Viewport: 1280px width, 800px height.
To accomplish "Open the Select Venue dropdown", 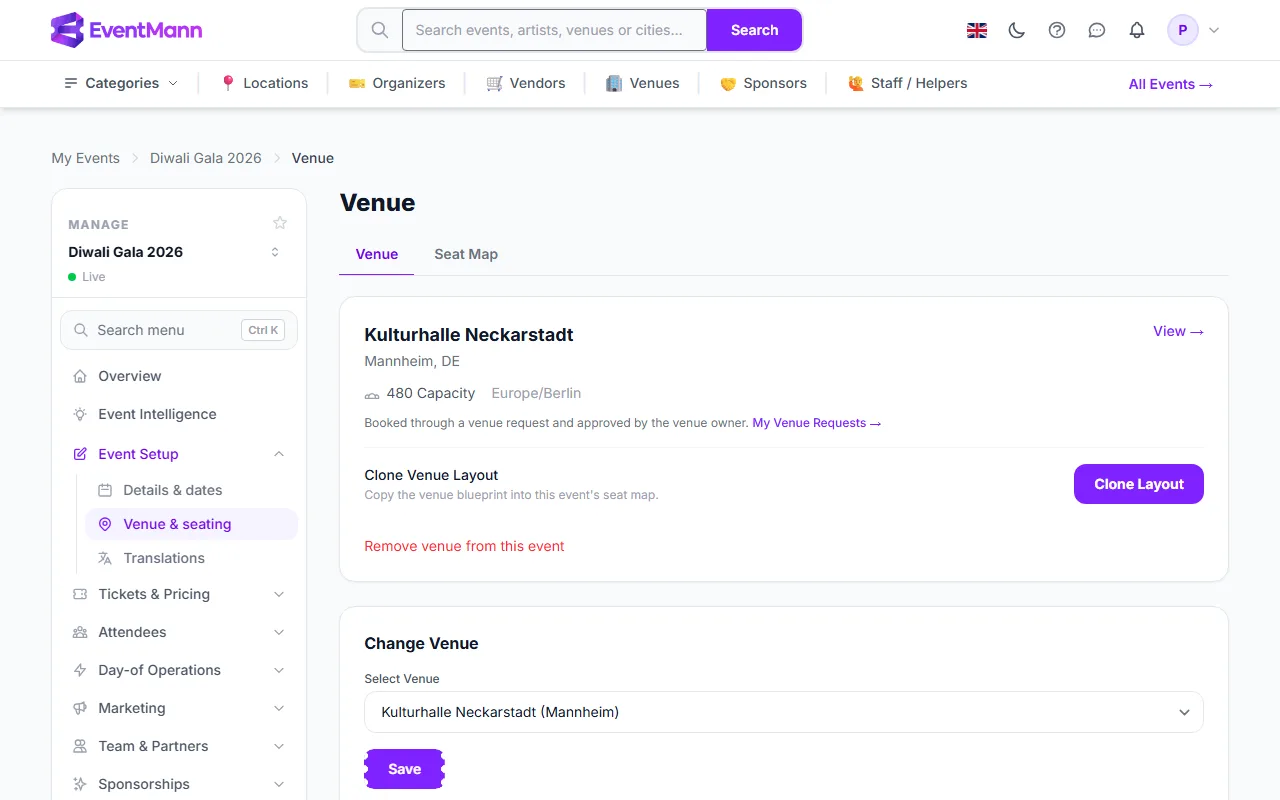I will [784, 712].
